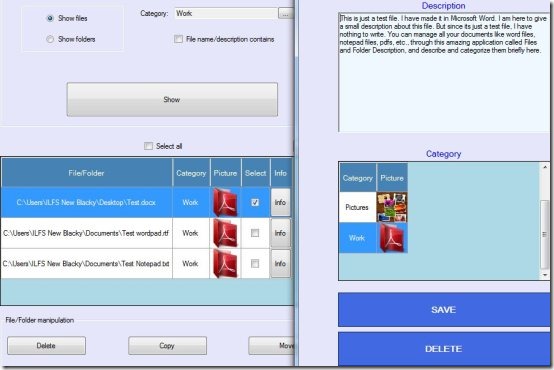Click Picture header in the category list
This screenshot has width=554, height=370.
[x=392, y=178]
